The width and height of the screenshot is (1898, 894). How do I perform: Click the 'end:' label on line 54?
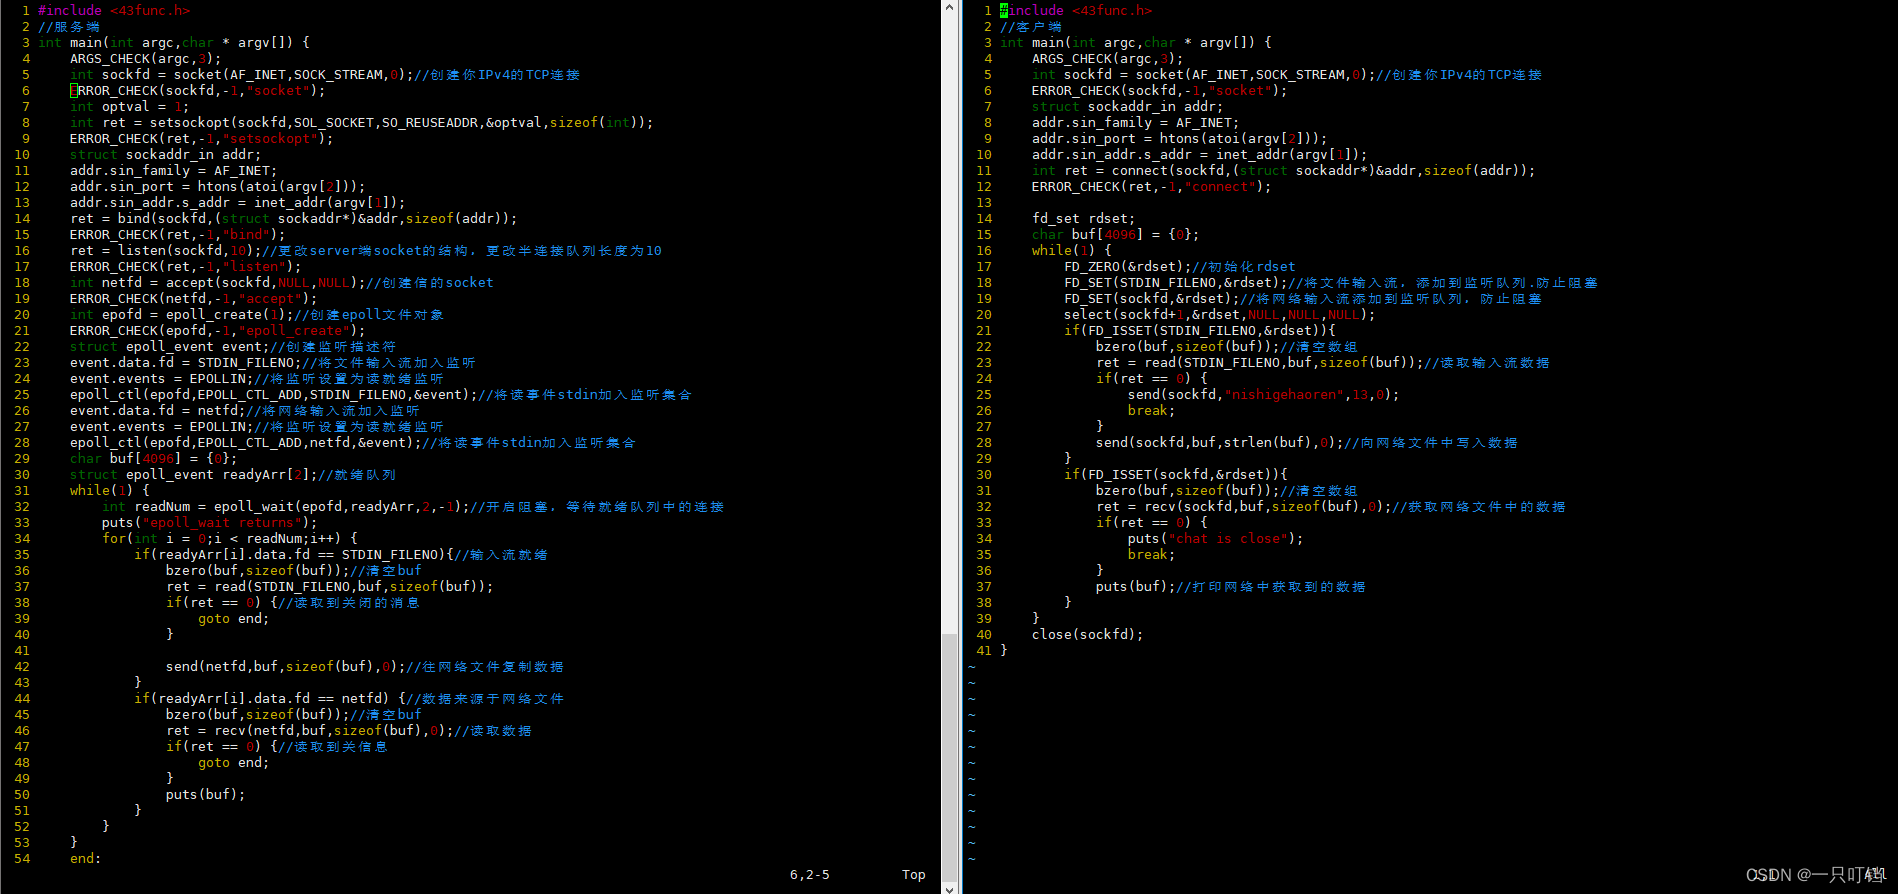(85, 858)
